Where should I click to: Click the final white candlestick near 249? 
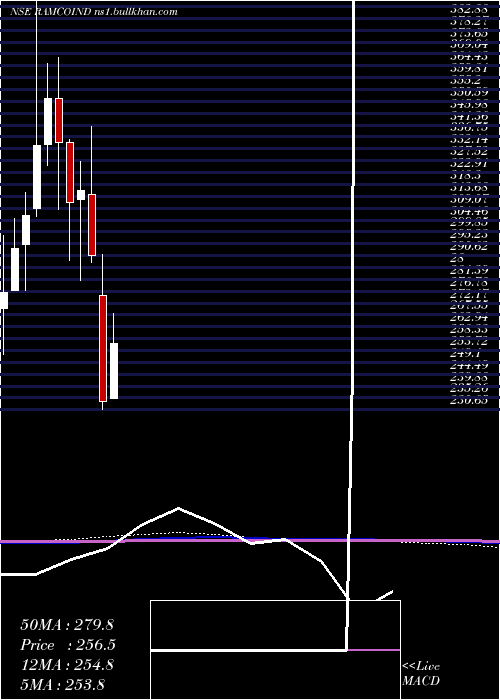114,371
